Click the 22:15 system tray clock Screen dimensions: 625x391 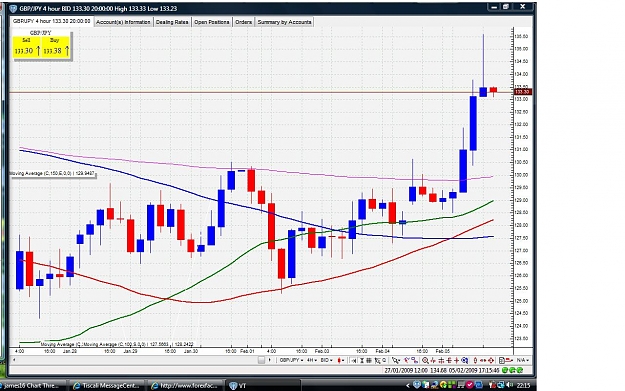pyautogui.click(x=523, y=385)
